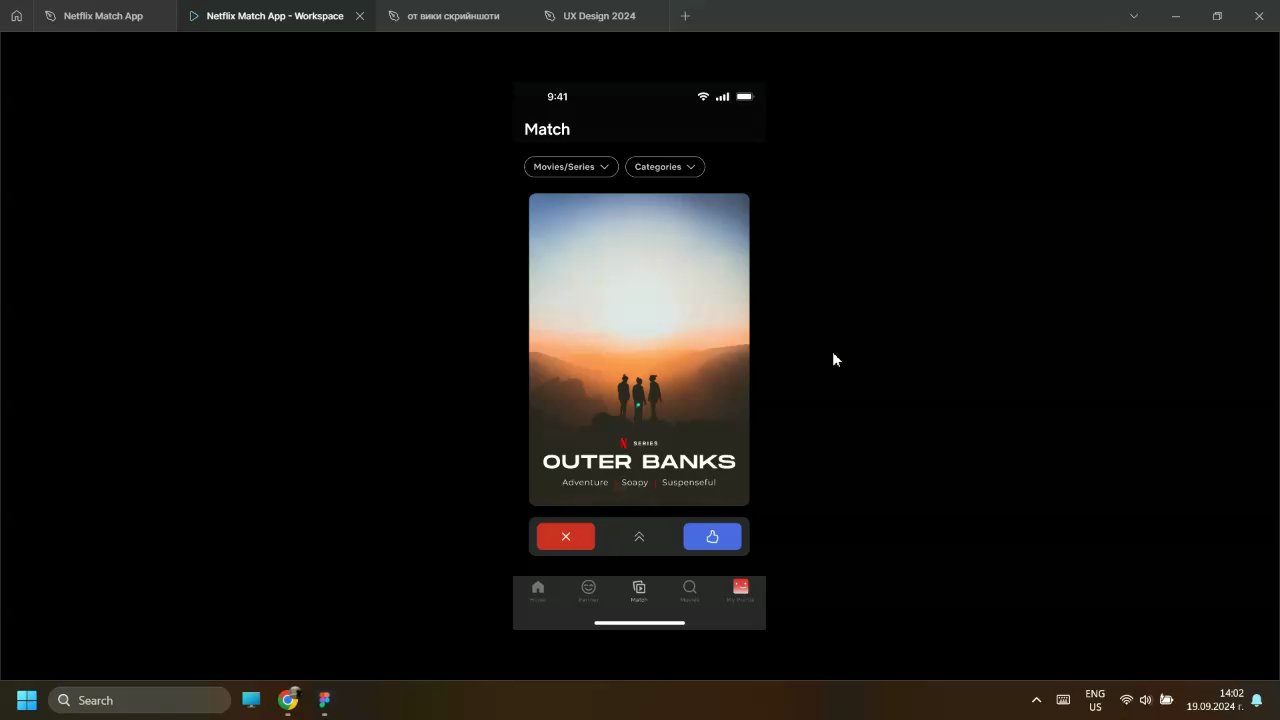Click the OUTER BANKS title text

pos(639,461)
